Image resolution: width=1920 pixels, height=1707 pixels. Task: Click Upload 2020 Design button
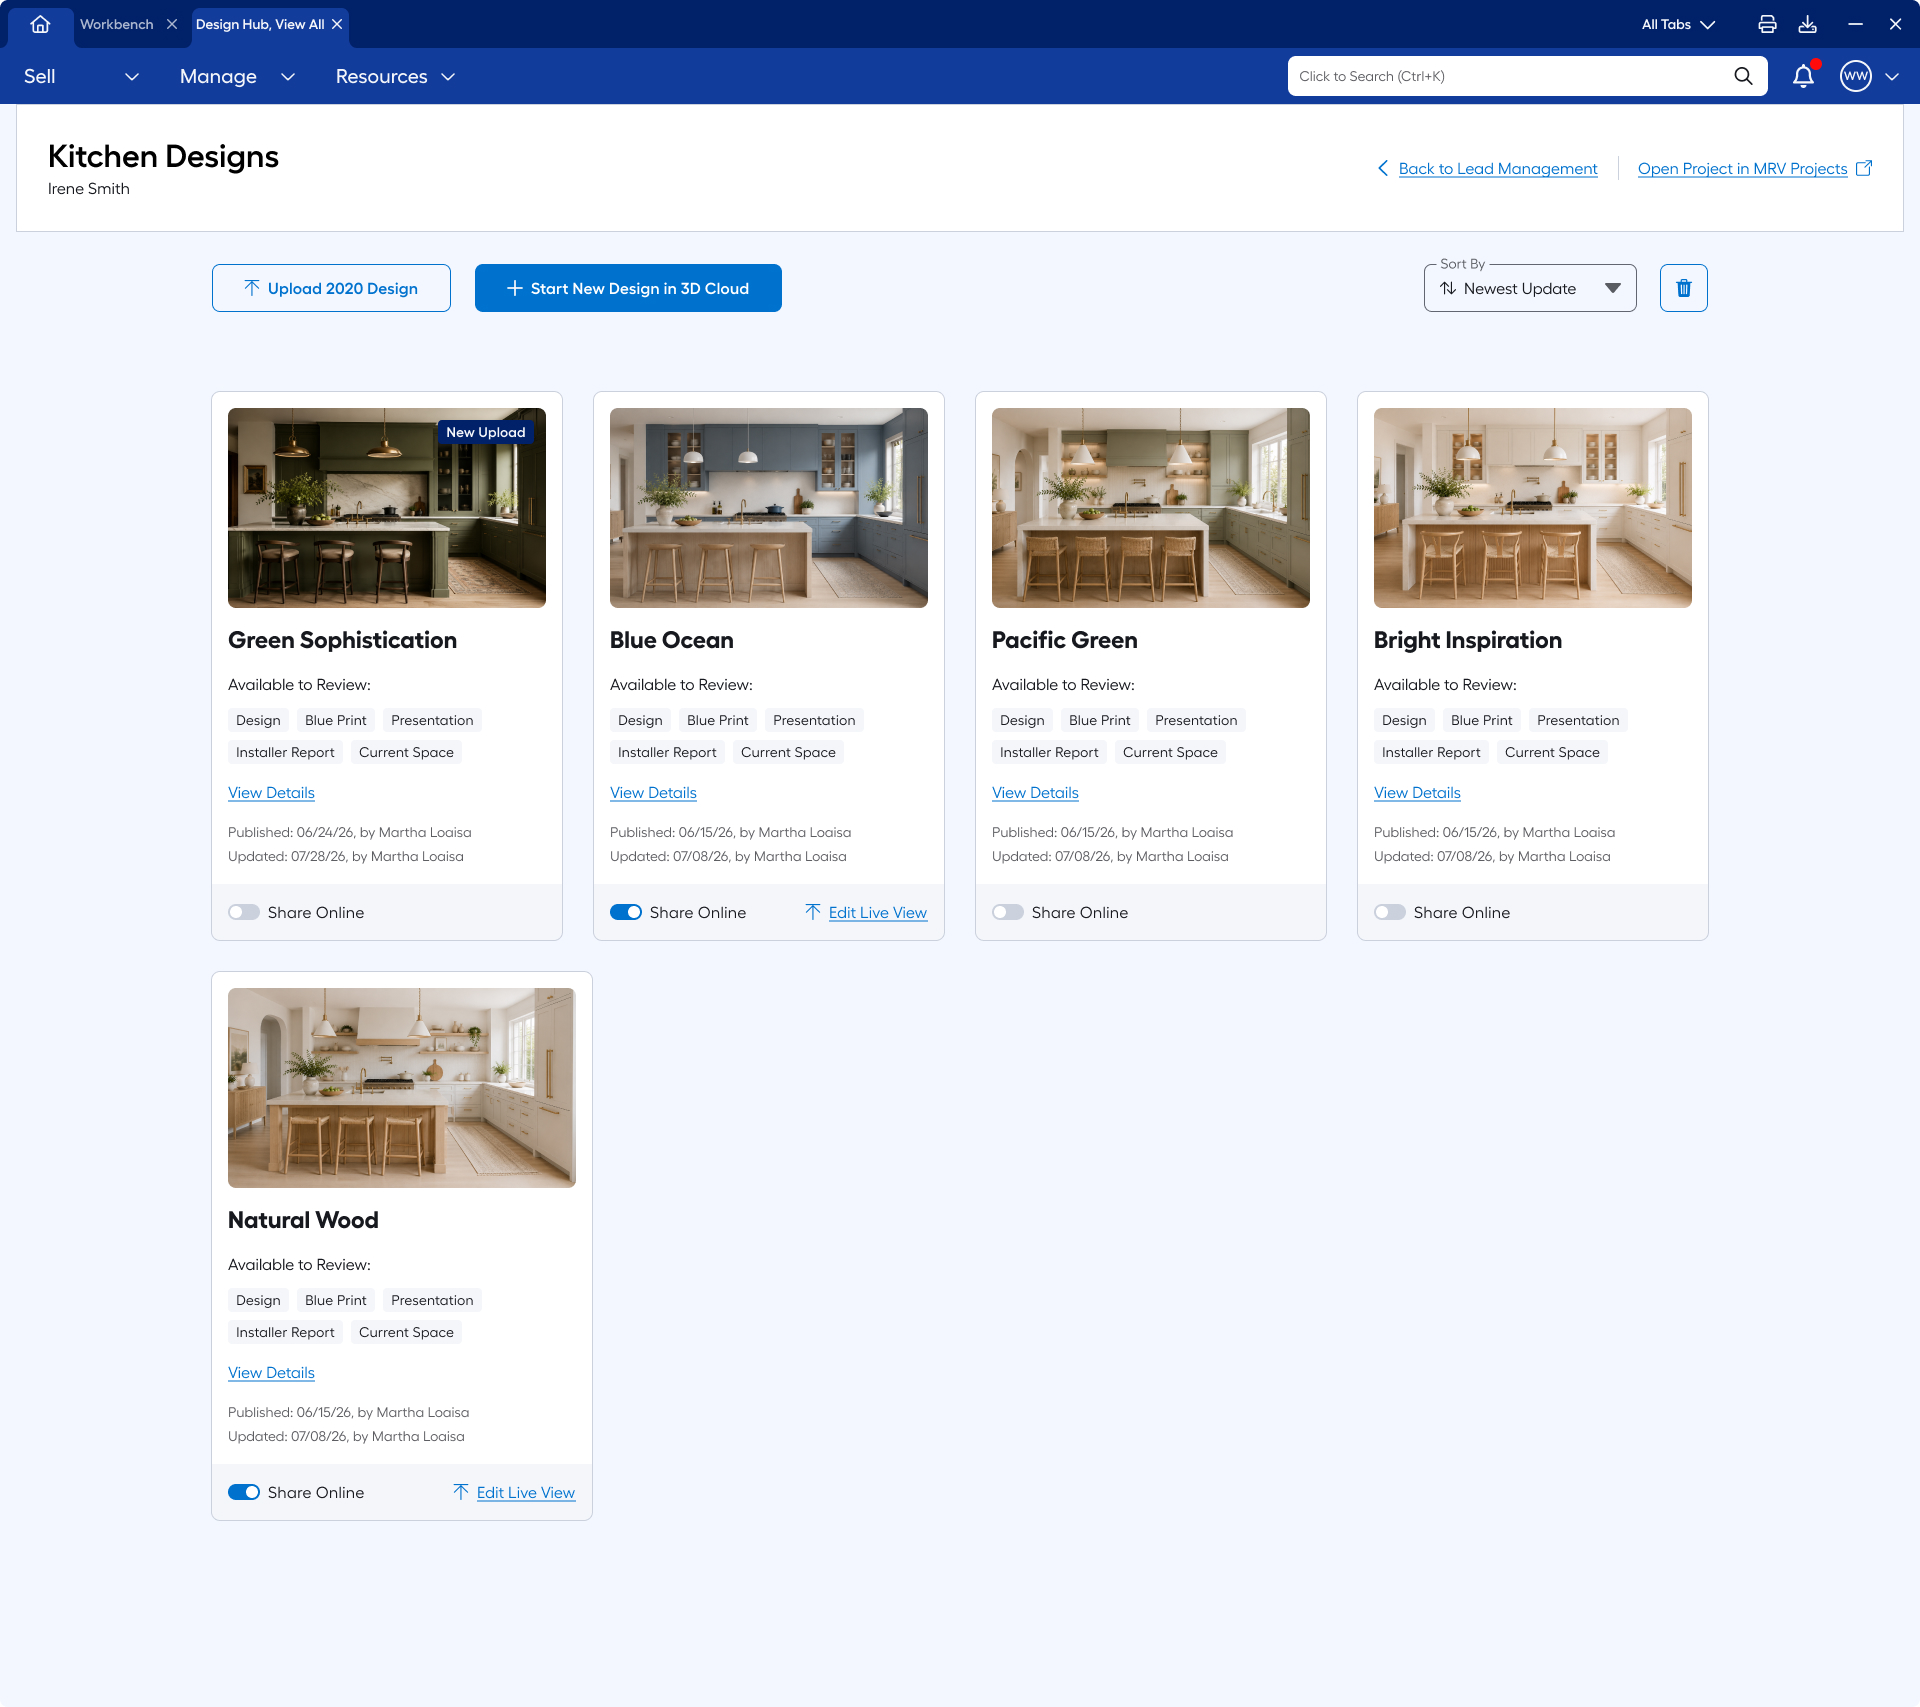click(331, 288)
